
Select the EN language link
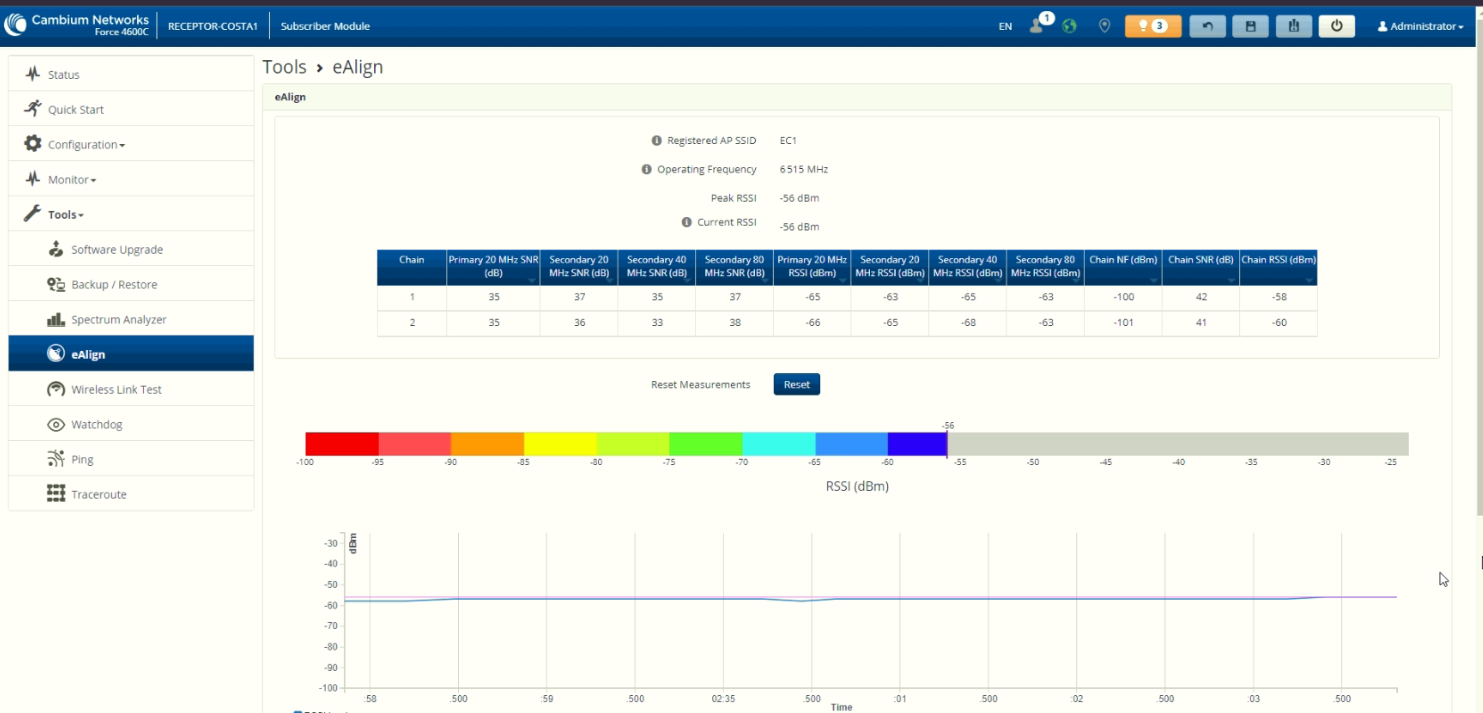1005,26
